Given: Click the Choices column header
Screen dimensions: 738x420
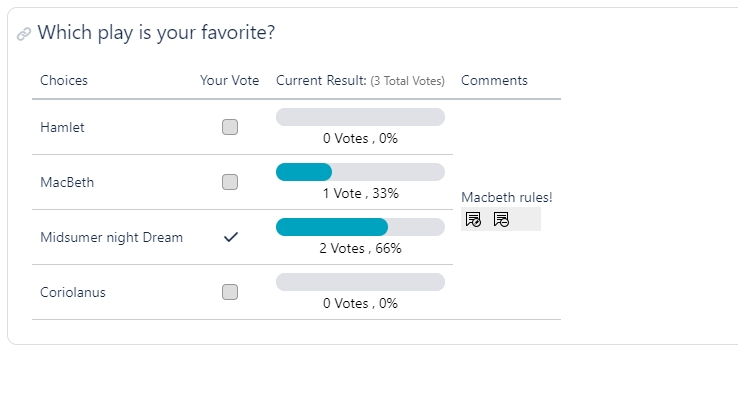Looking at the screenshot, I should pyautogui.click(x=64, y=80).
